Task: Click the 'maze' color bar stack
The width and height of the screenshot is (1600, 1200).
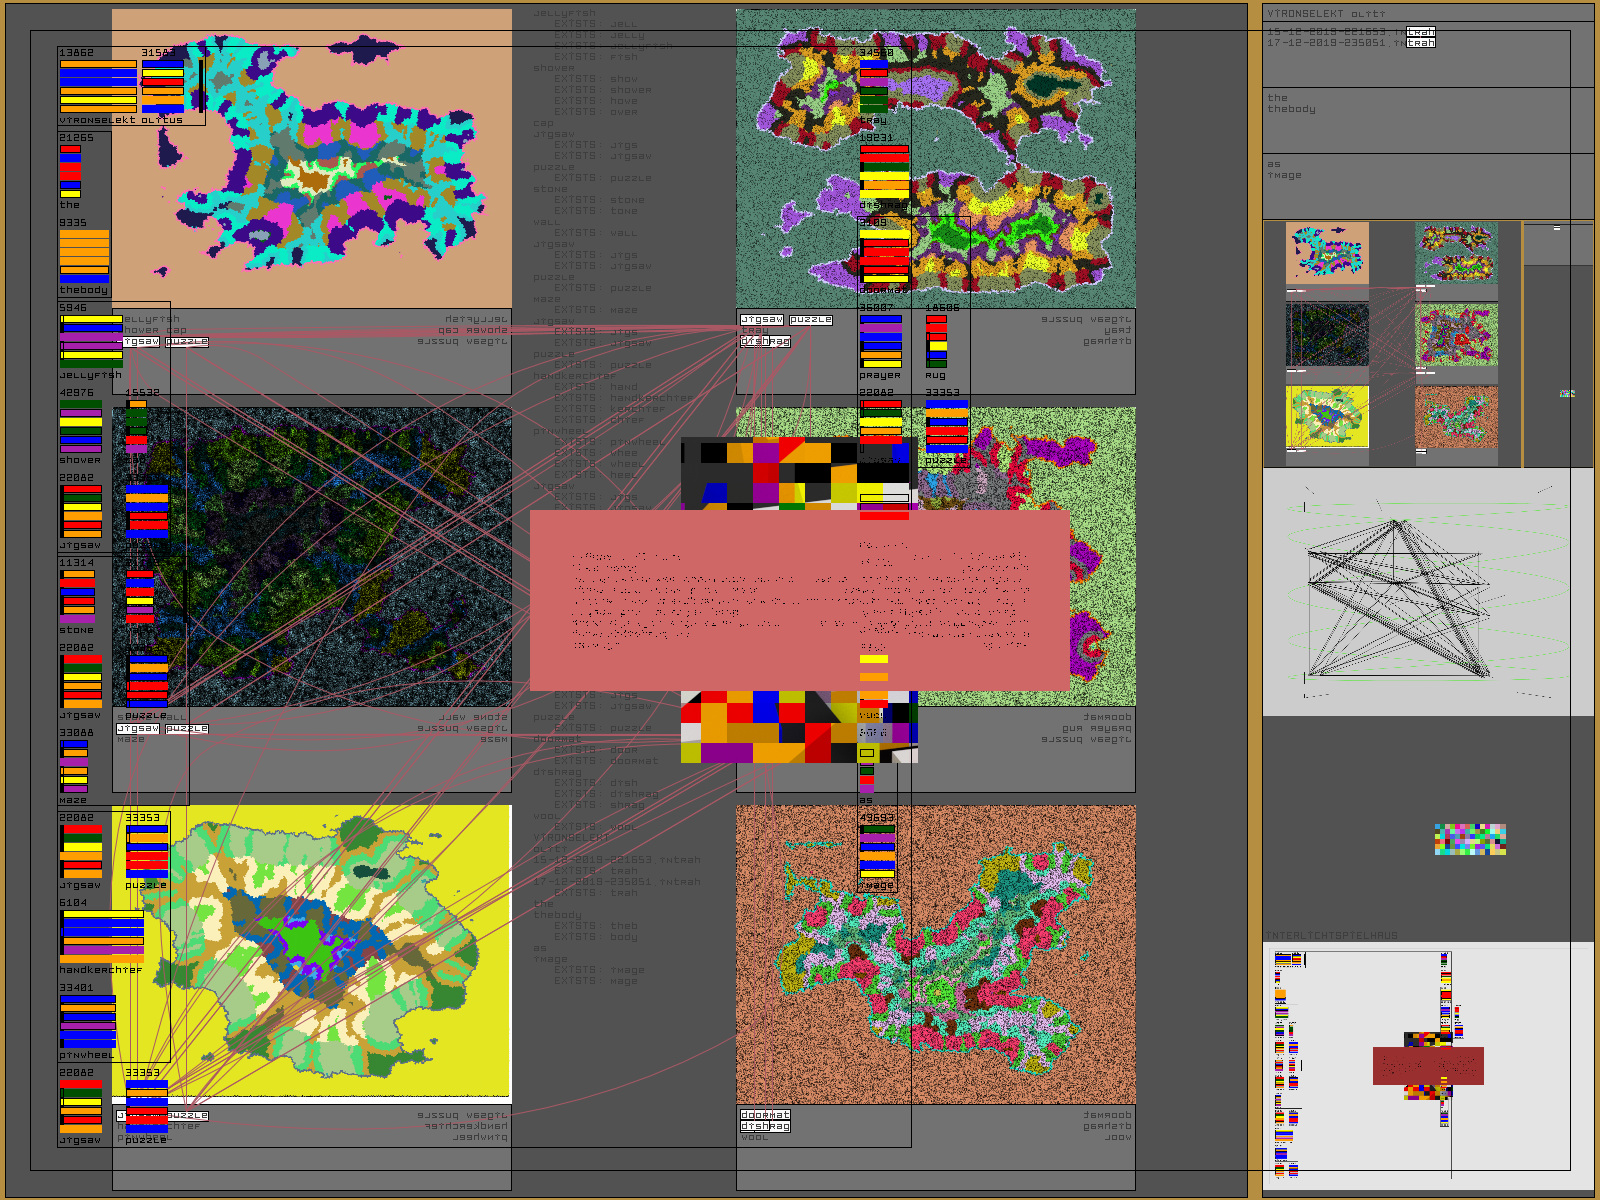Action: tap(74, 766)
